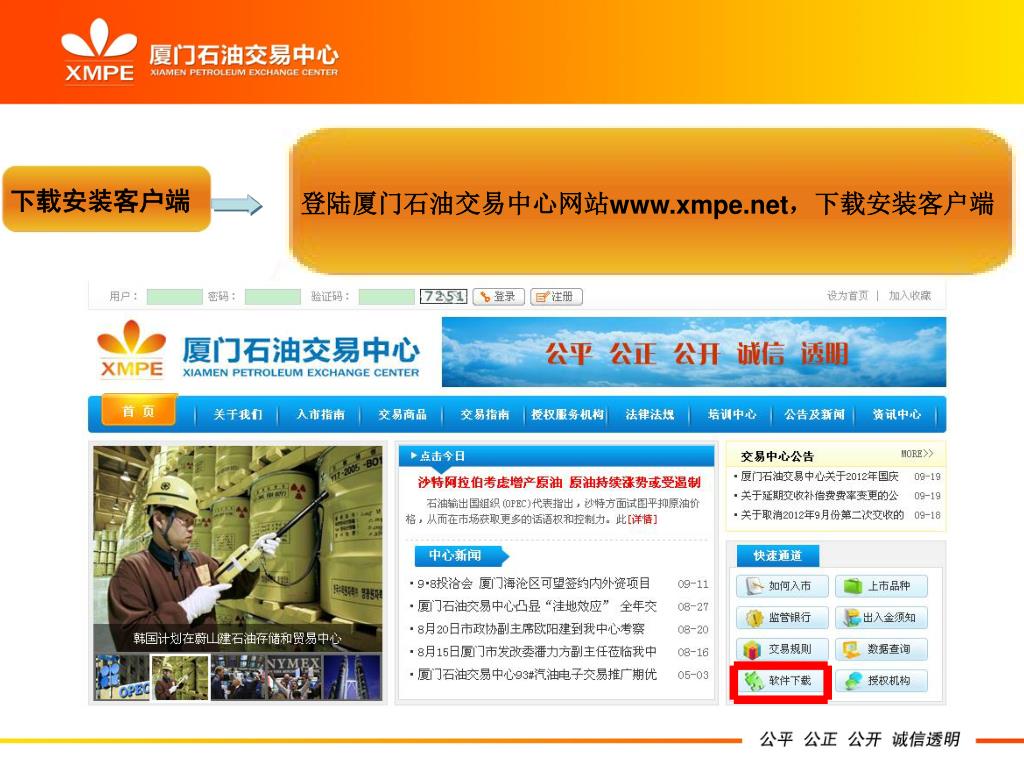The height and width of the screenshot is (768, 1024).
Task: Open announcement 厦门石油交易中心关于2012年国庆
Action: pyautogui.click(x=819, y=477)
